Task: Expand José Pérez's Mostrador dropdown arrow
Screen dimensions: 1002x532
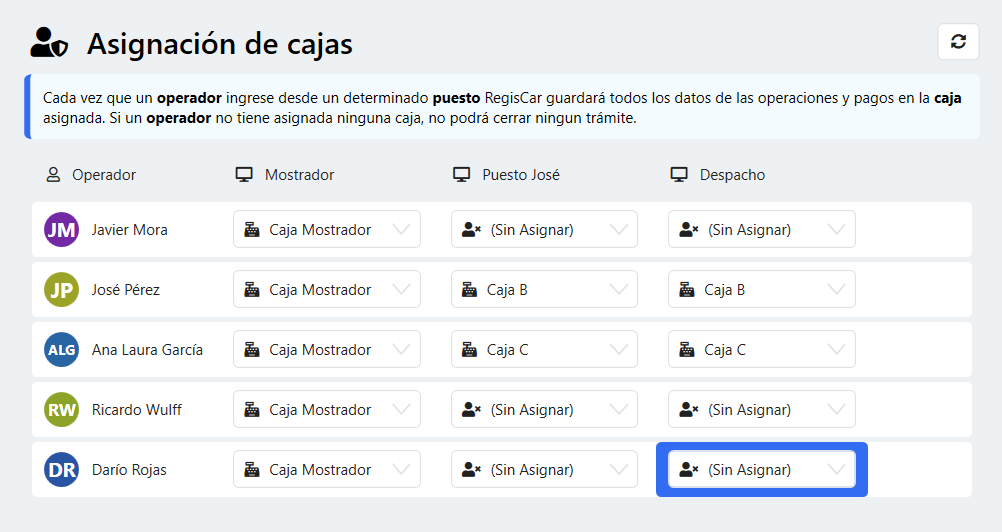Action: 401,289
